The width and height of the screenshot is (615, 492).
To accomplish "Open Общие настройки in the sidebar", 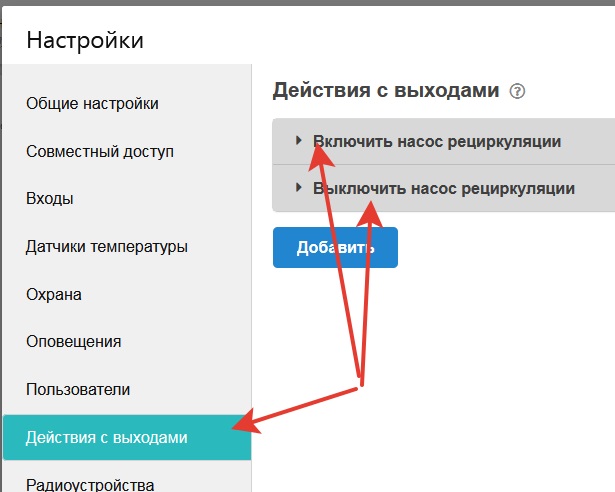I will click(92, 103).
